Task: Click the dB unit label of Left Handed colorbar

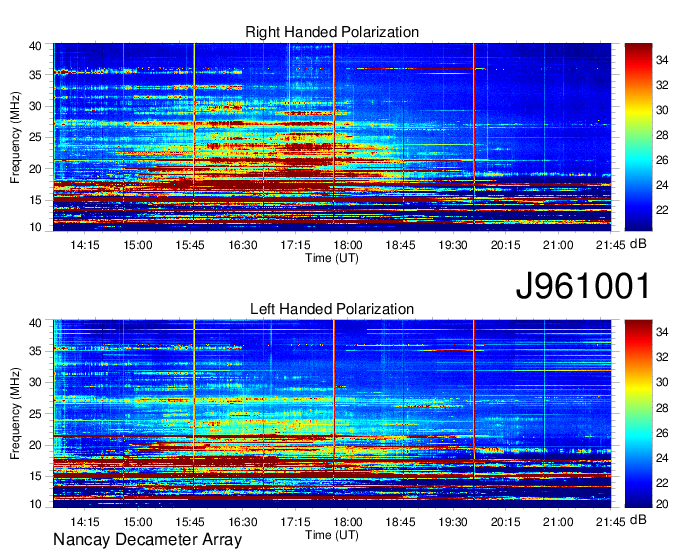Action: click(x=638, y=520)
